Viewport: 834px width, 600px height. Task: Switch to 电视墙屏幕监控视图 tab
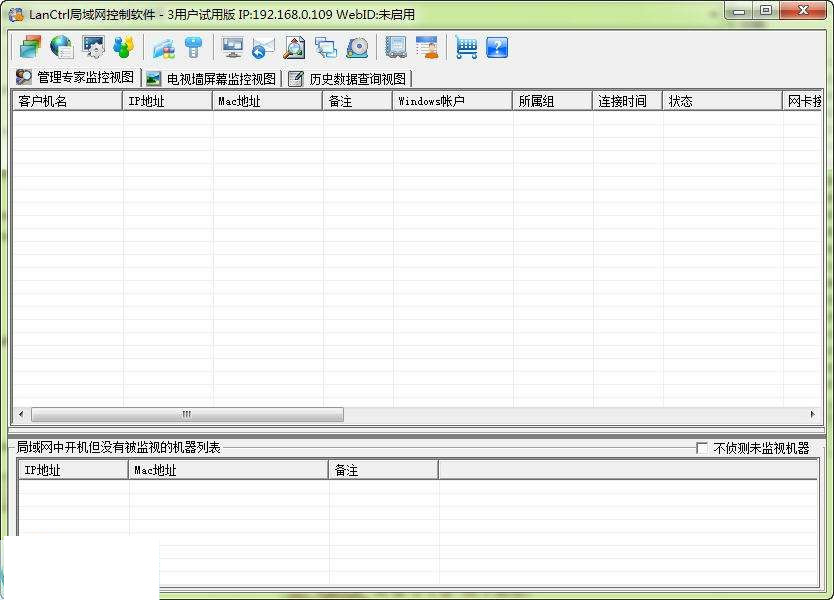click(x=212, y=78)
